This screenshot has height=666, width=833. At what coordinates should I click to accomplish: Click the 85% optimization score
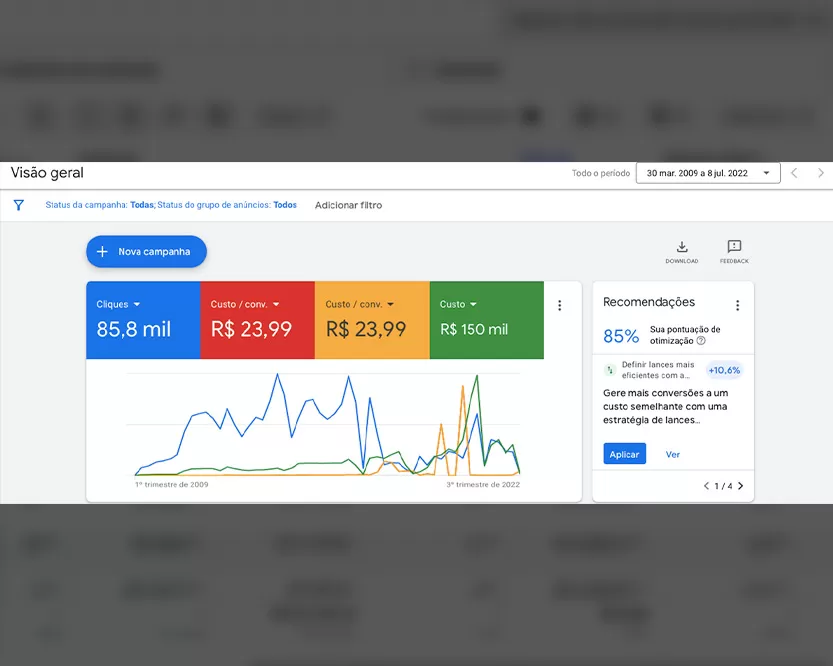(x=621, y=336)
